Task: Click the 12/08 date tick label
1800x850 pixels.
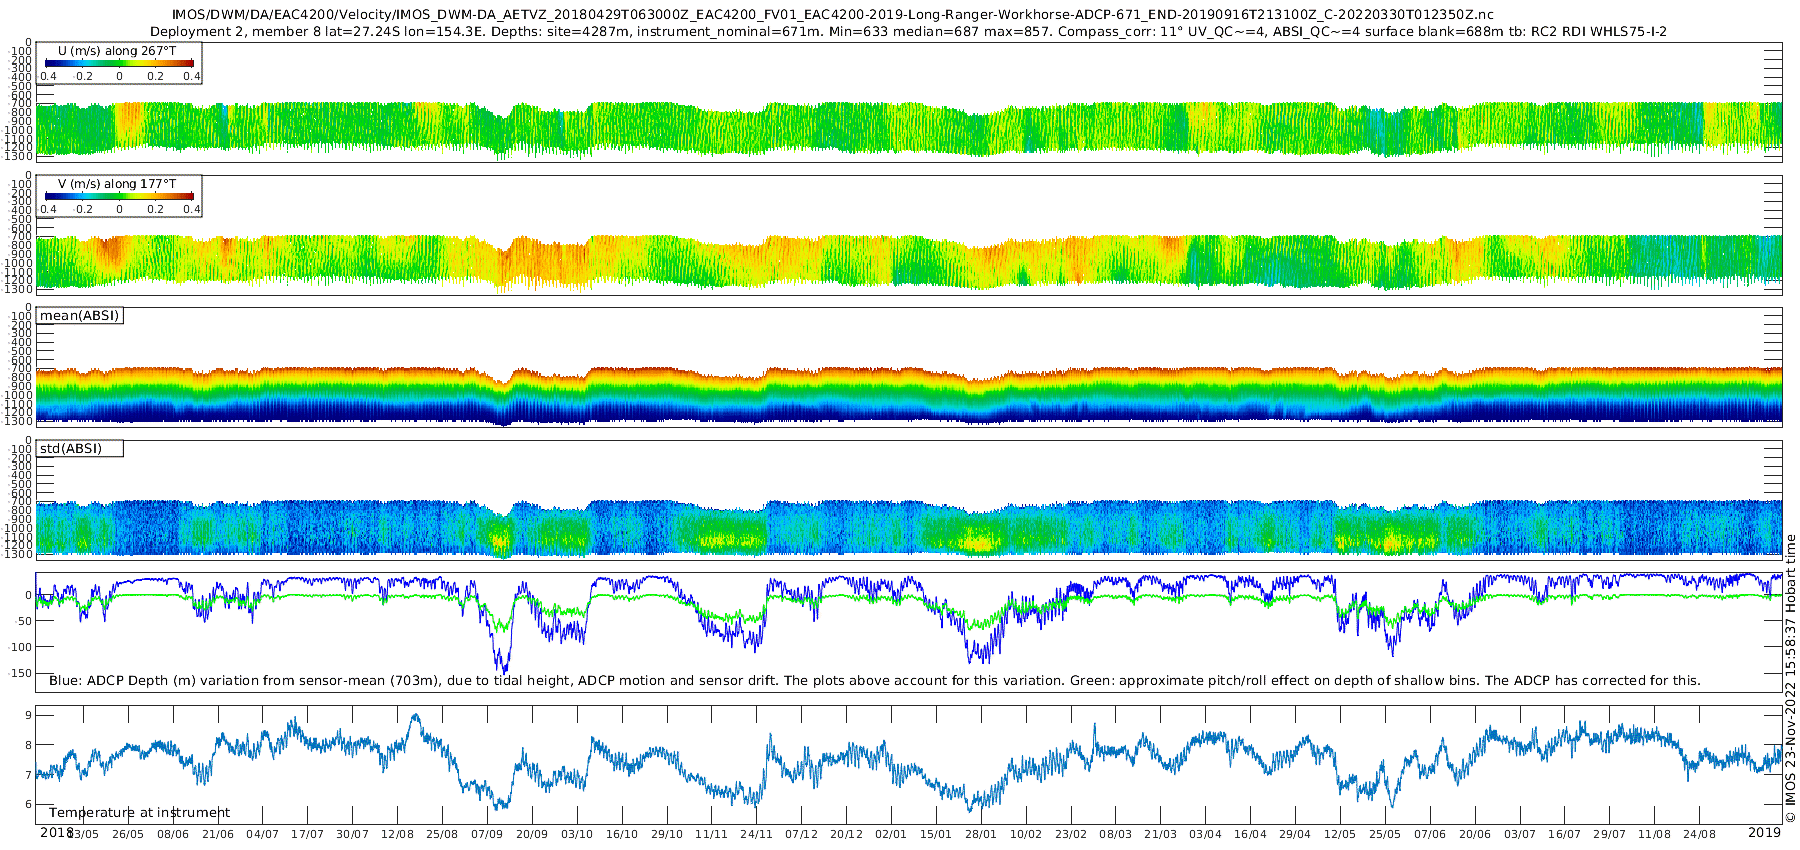Action: (x=397, y=834)
